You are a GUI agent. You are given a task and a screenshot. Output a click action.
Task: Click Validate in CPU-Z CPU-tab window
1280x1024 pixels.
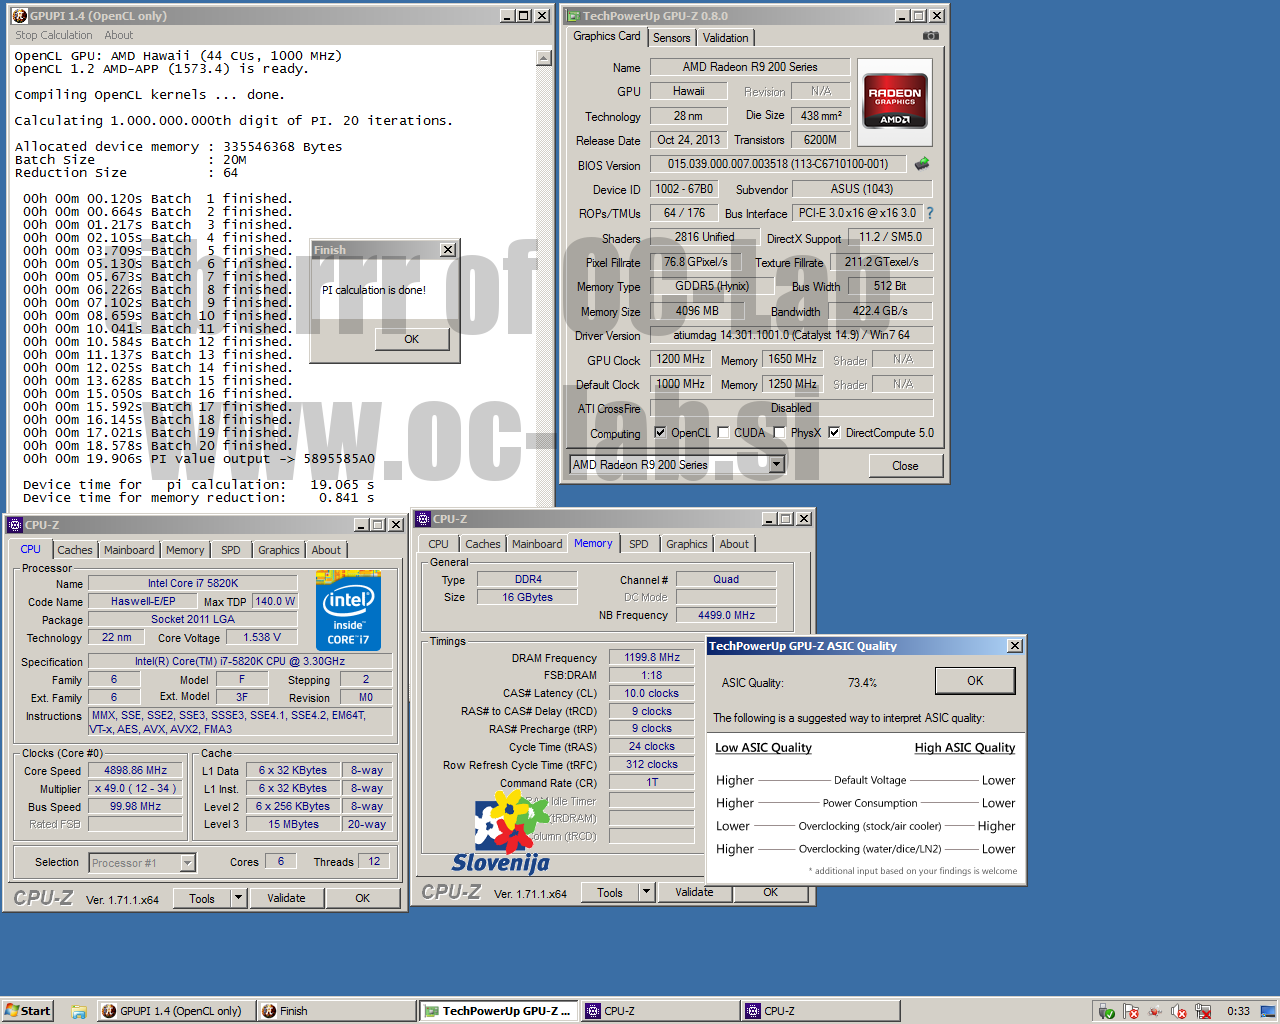click(286, 898)
